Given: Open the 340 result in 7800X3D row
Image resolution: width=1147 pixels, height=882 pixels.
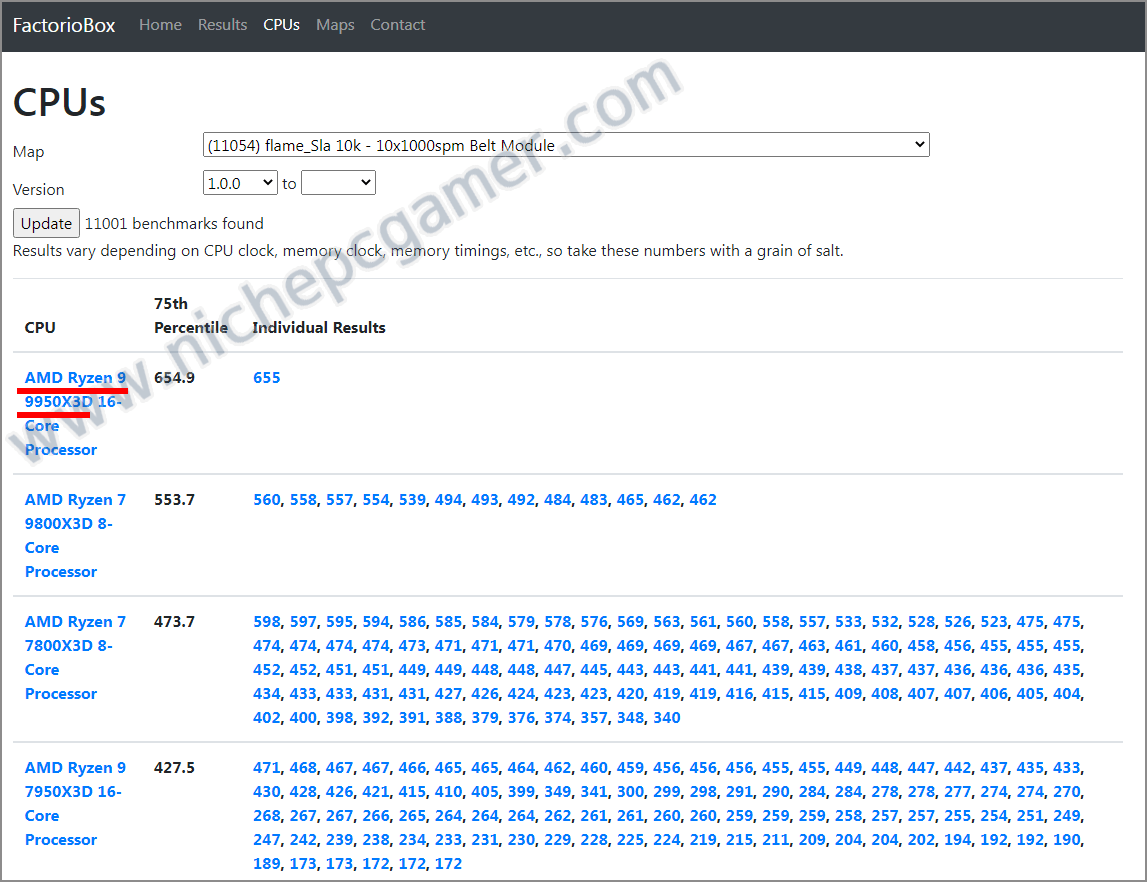Looking at the screenshot, I should (x=666, y=717).
